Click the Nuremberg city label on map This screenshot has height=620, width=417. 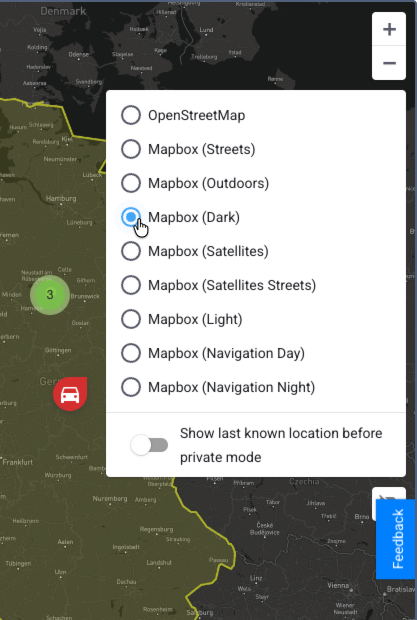pos(110,499)
